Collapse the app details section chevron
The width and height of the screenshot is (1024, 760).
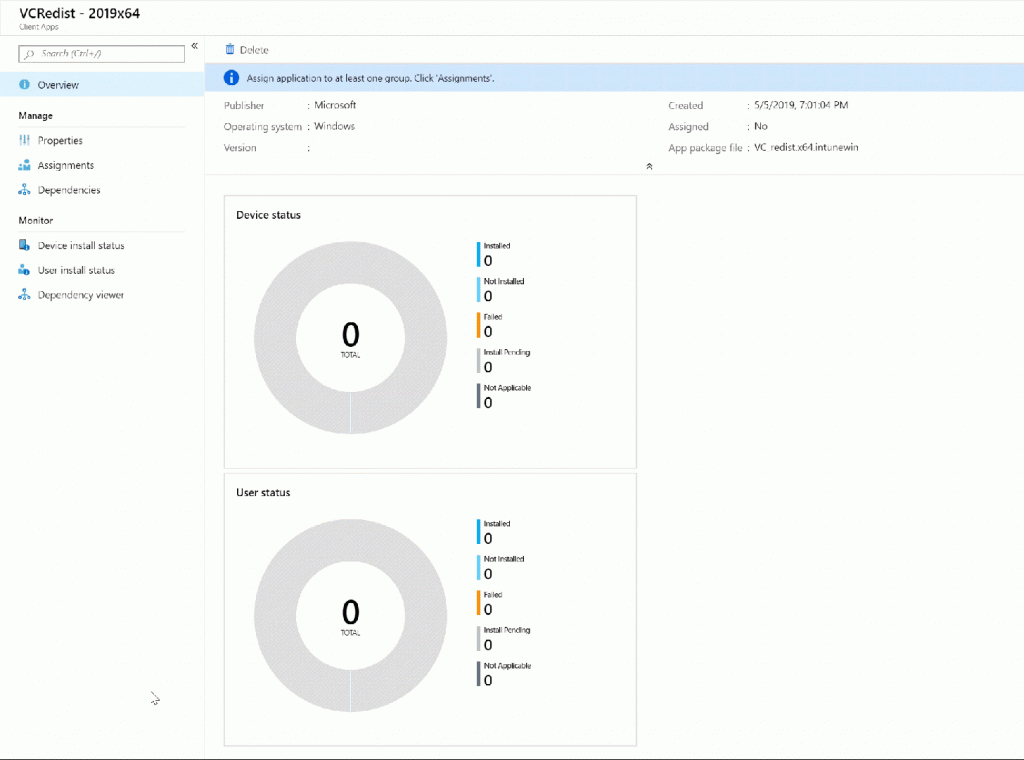[x=649, y=166]
